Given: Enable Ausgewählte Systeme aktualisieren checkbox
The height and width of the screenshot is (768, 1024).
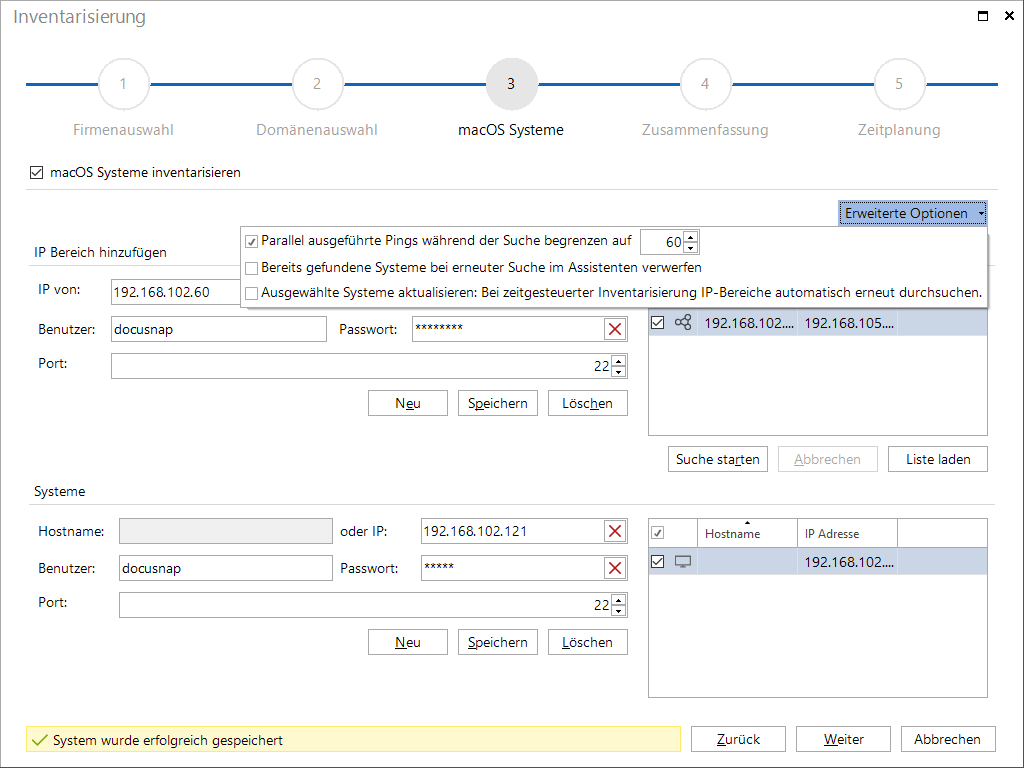Looking at the screenshot, I should pyautogui.click(x=251, y=293).
